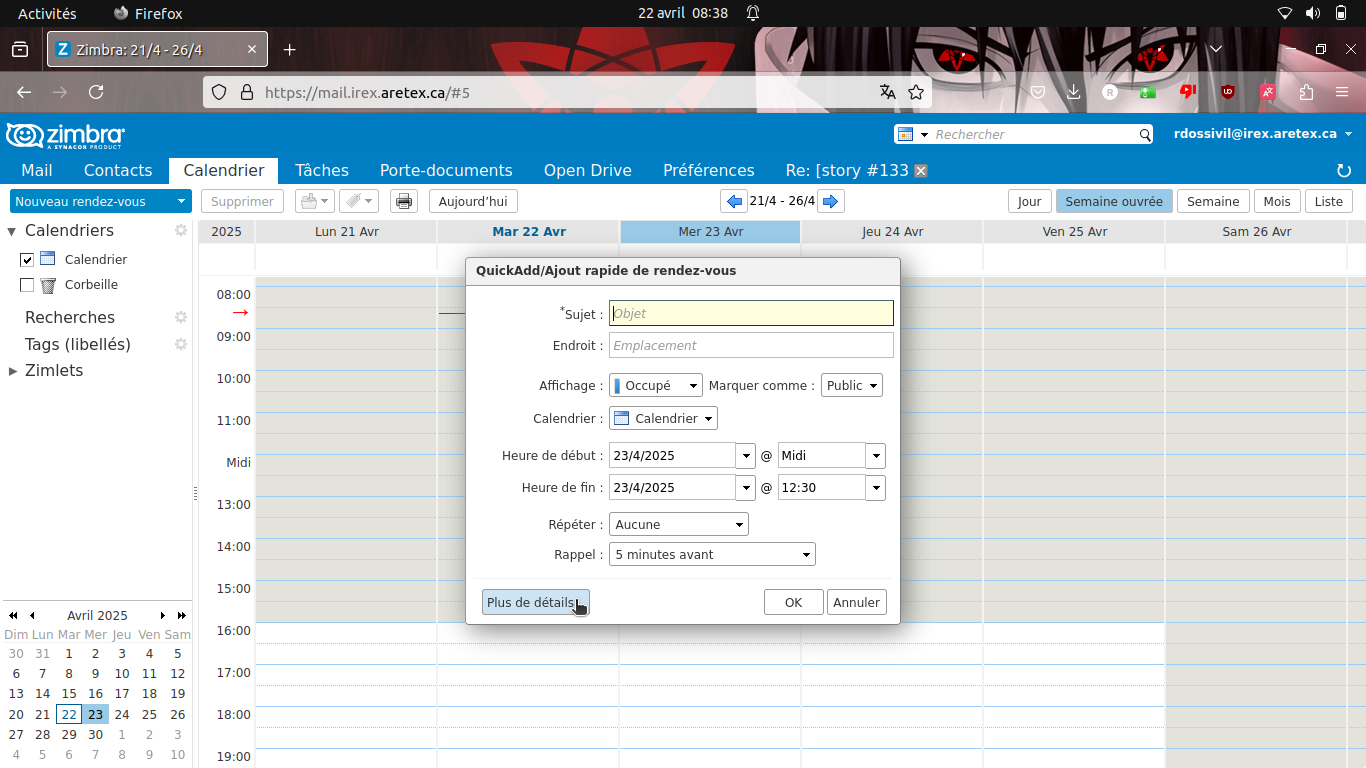Jump forward one year in mini calendar
The image size is (1366, 768).
point(182,615)
